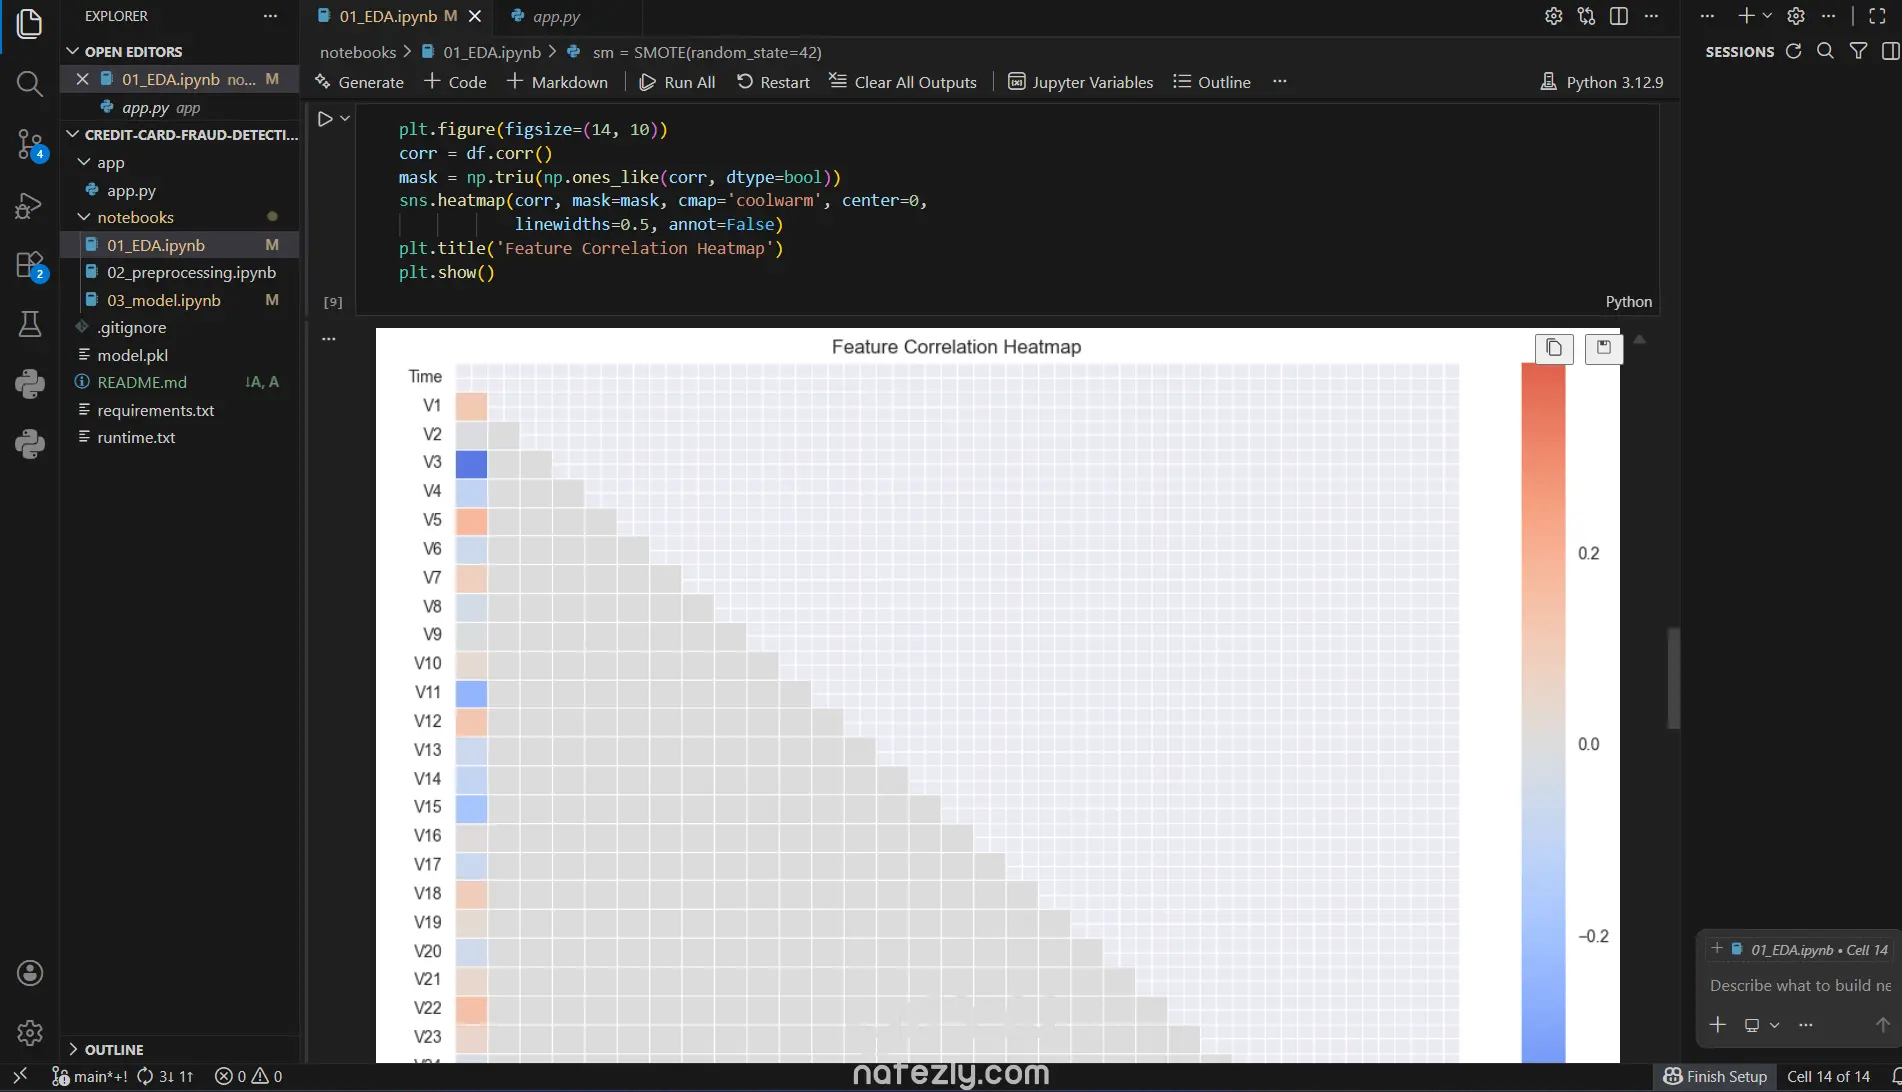The width and height of the screenshot is (1902, 1092).
Task: Collapse the app folder
Action: [x=84, y=162]
